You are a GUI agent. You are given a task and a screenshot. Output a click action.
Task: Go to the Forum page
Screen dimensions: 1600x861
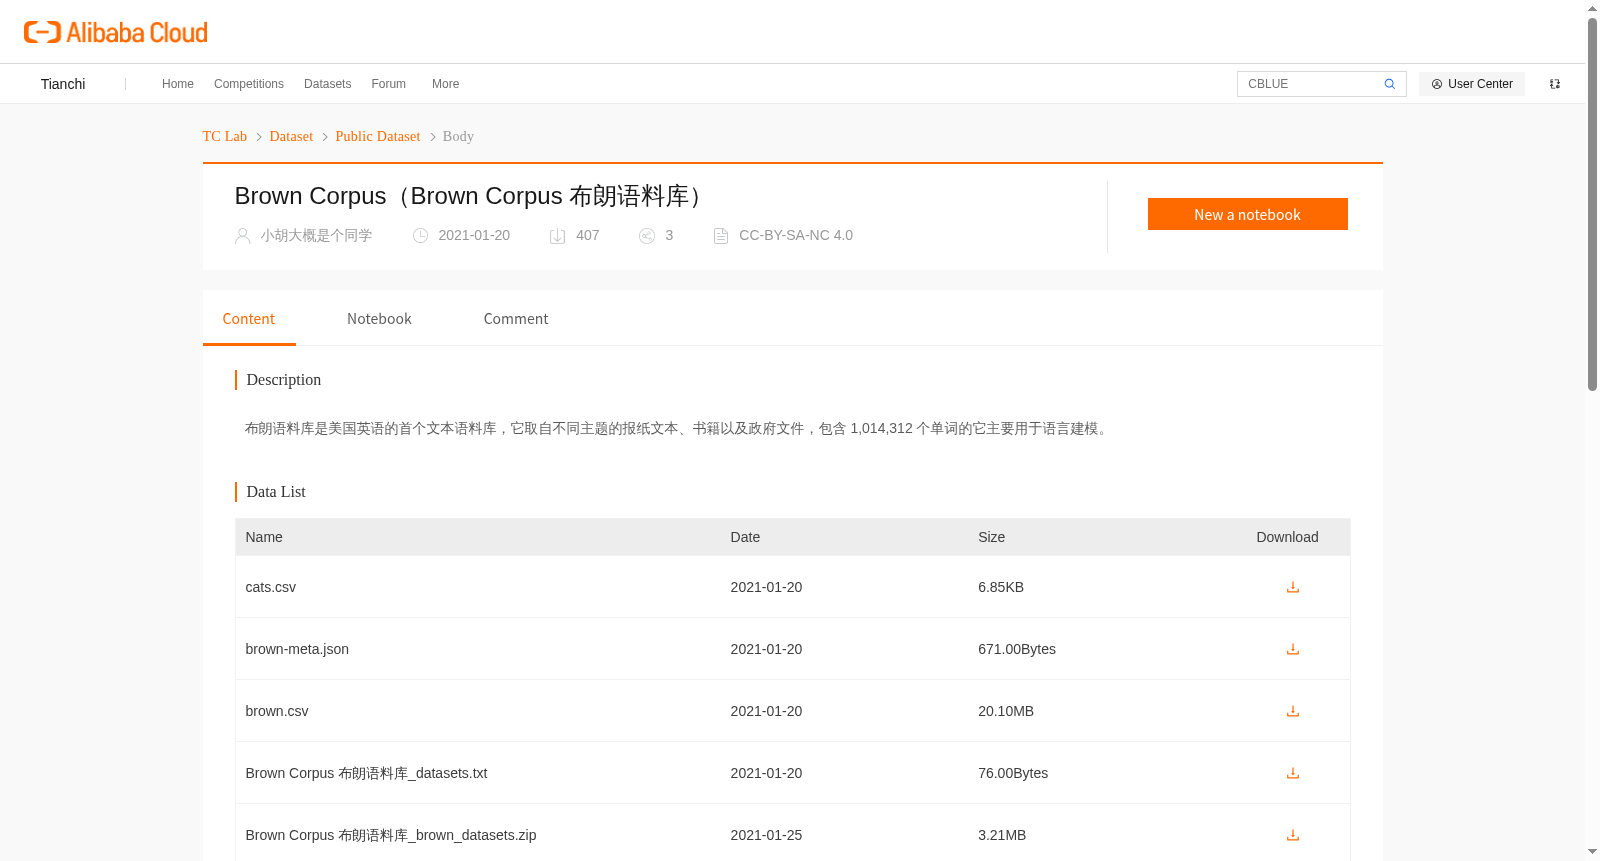tap(389, 84)
